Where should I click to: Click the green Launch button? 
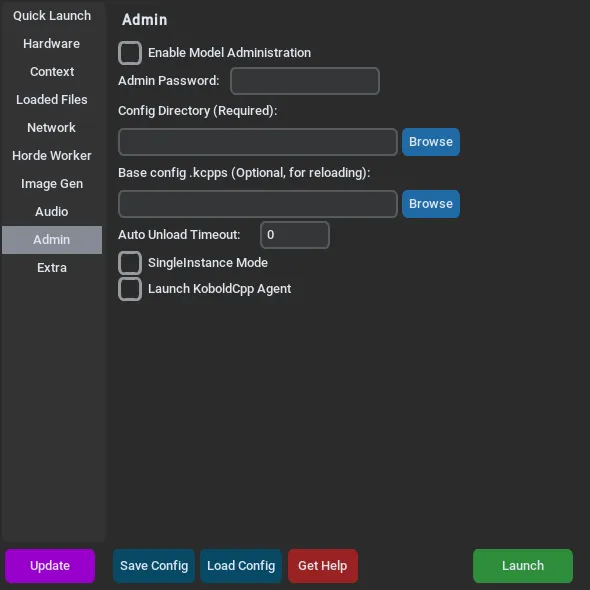click(x=523, y=566)
